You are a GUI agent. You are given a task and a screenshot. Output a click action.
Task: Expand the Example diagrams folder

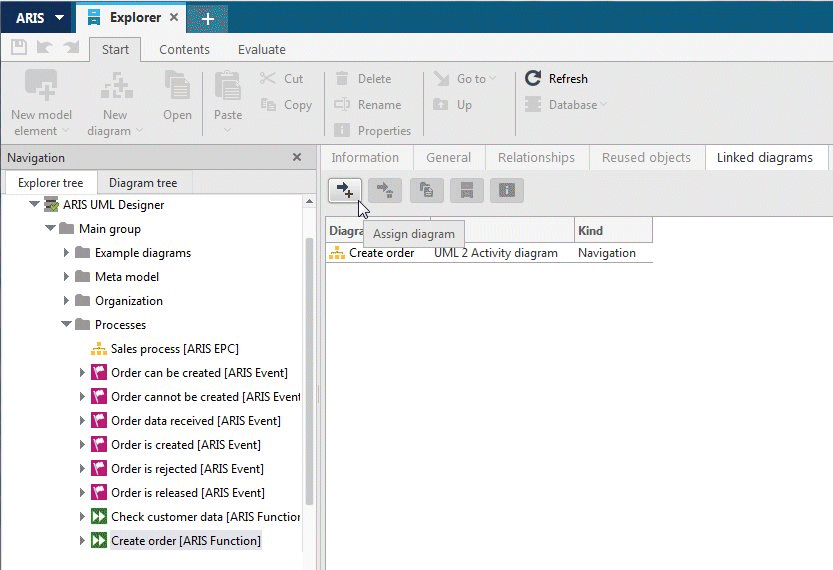point(66,253)
